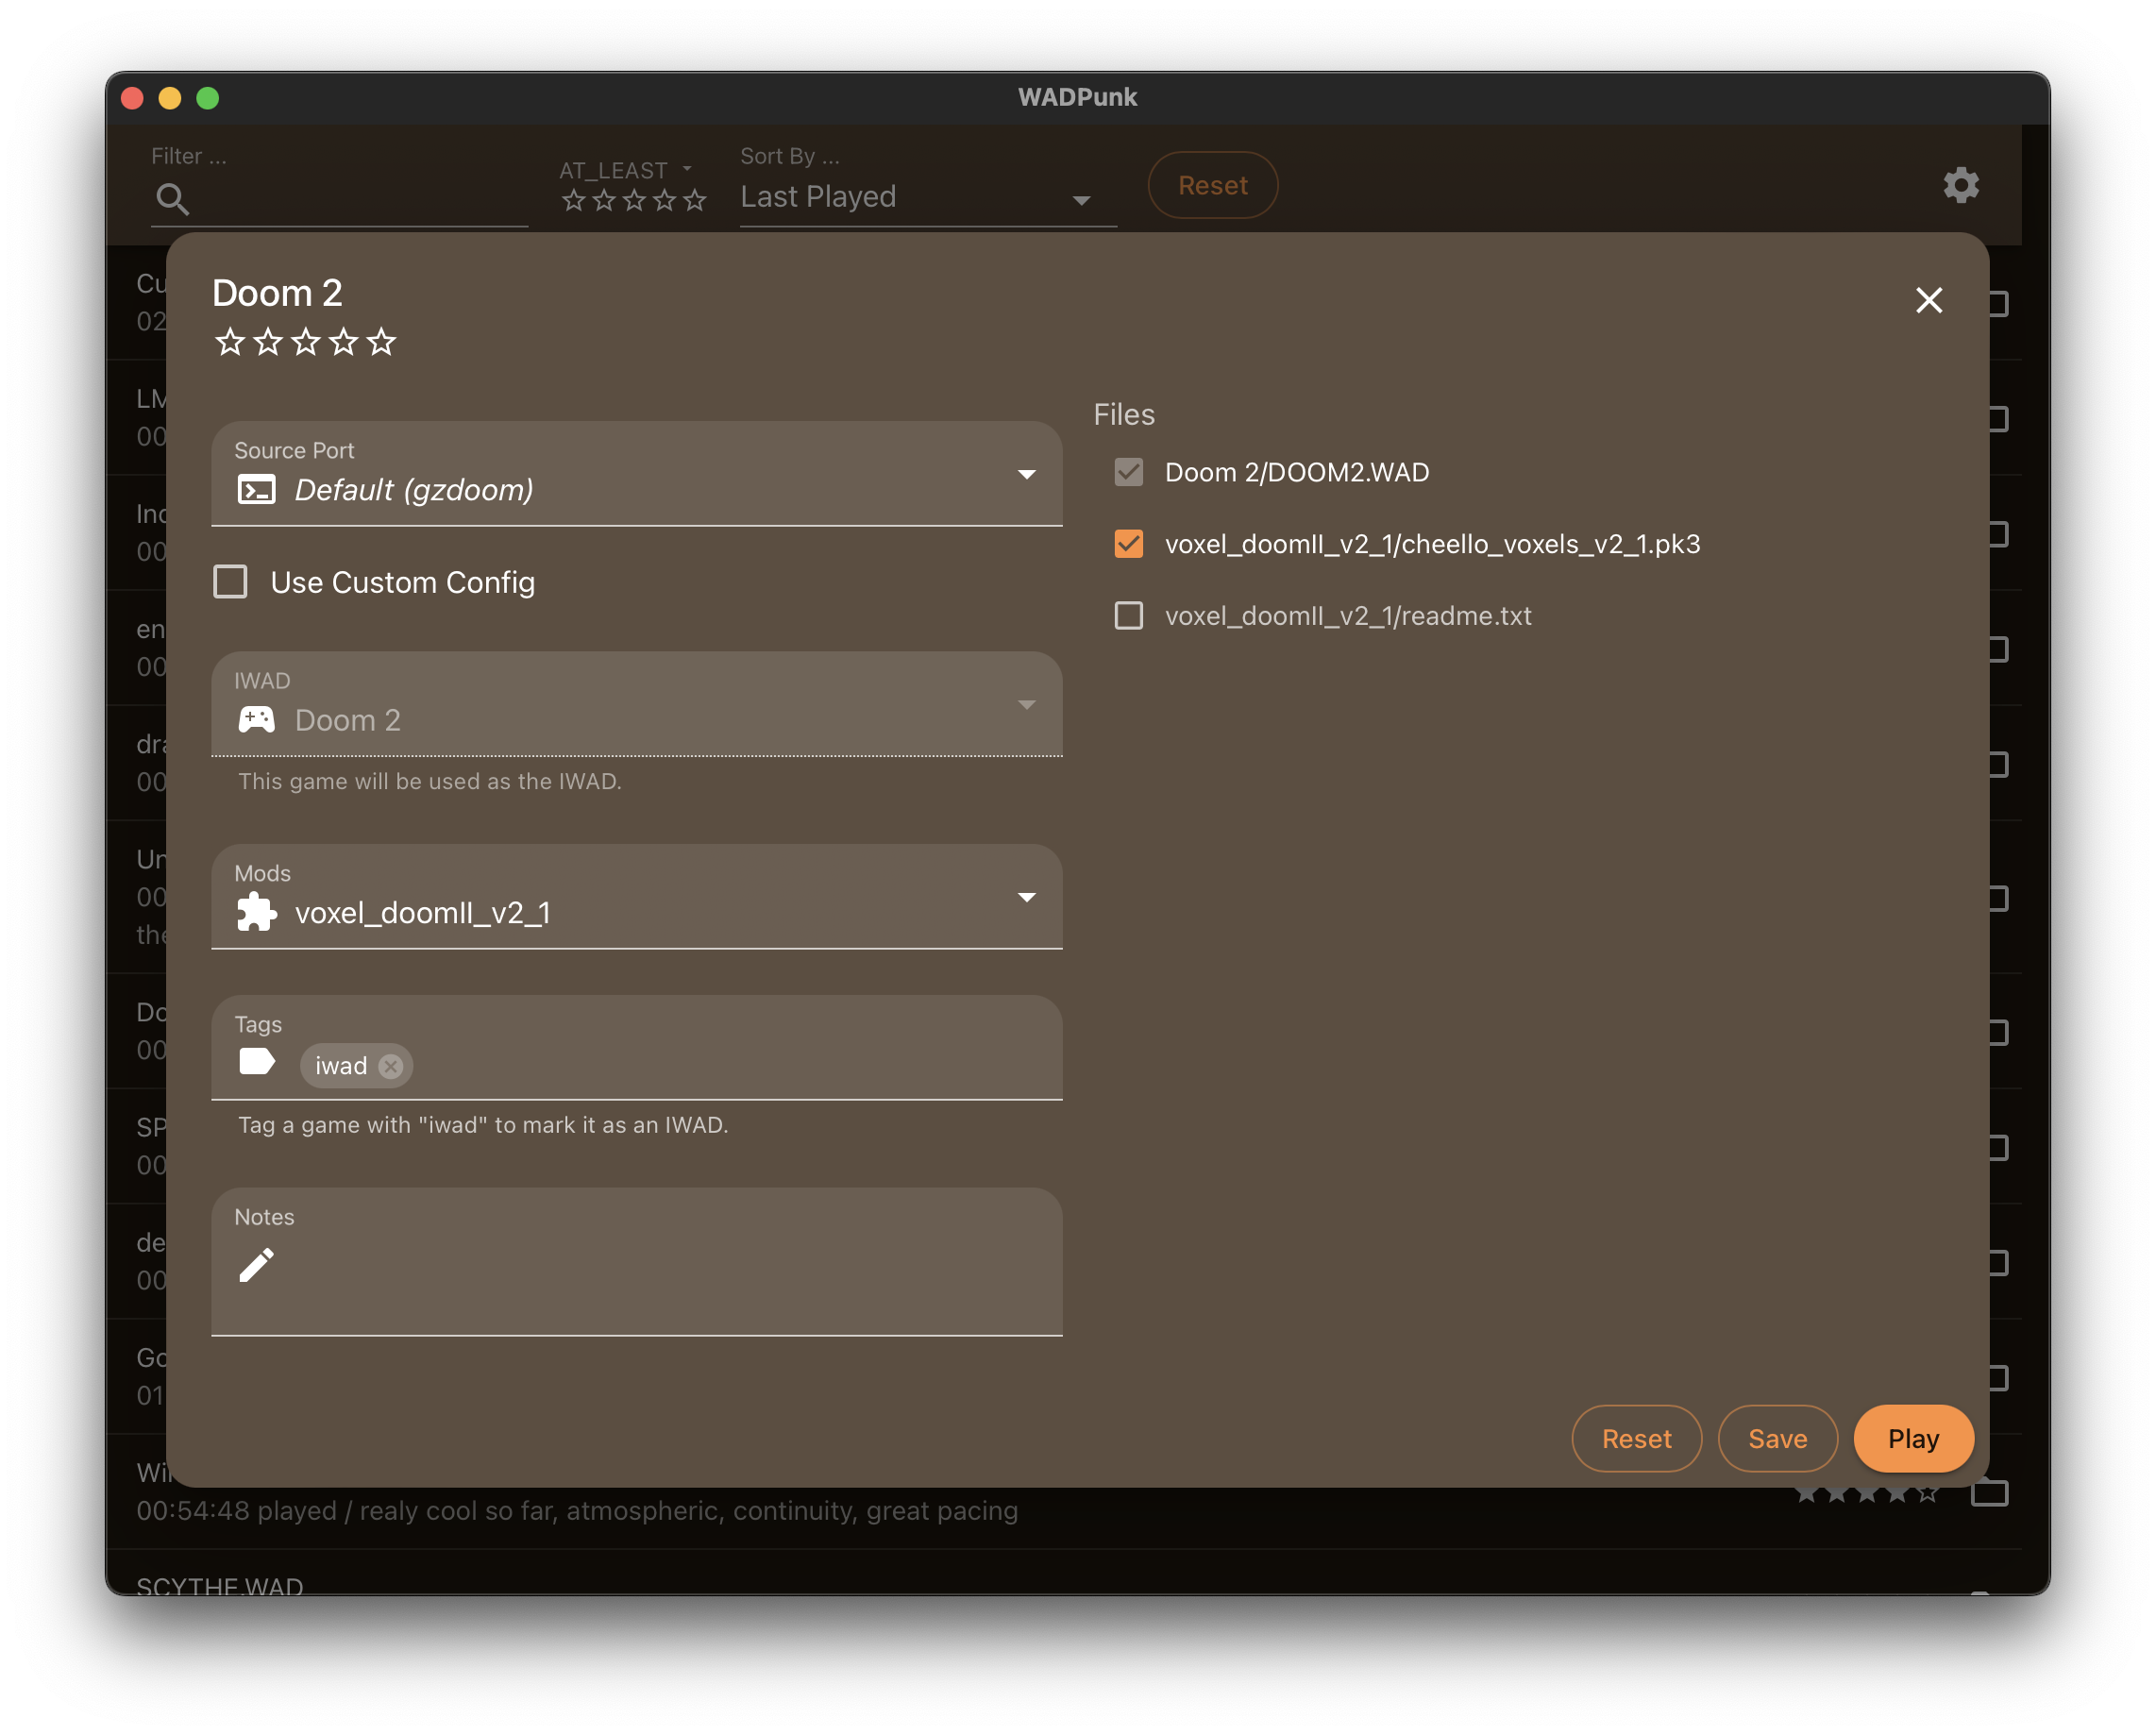Viewport: 2156px width, 1735px height.
Task: Open settings with the gear icon
Action: tap(1960, 185)
